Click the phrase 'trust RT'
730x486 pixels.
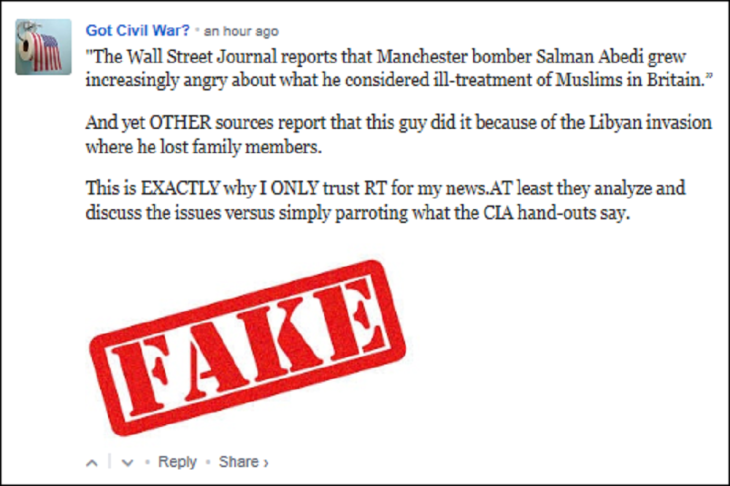[x=355, y=189]
